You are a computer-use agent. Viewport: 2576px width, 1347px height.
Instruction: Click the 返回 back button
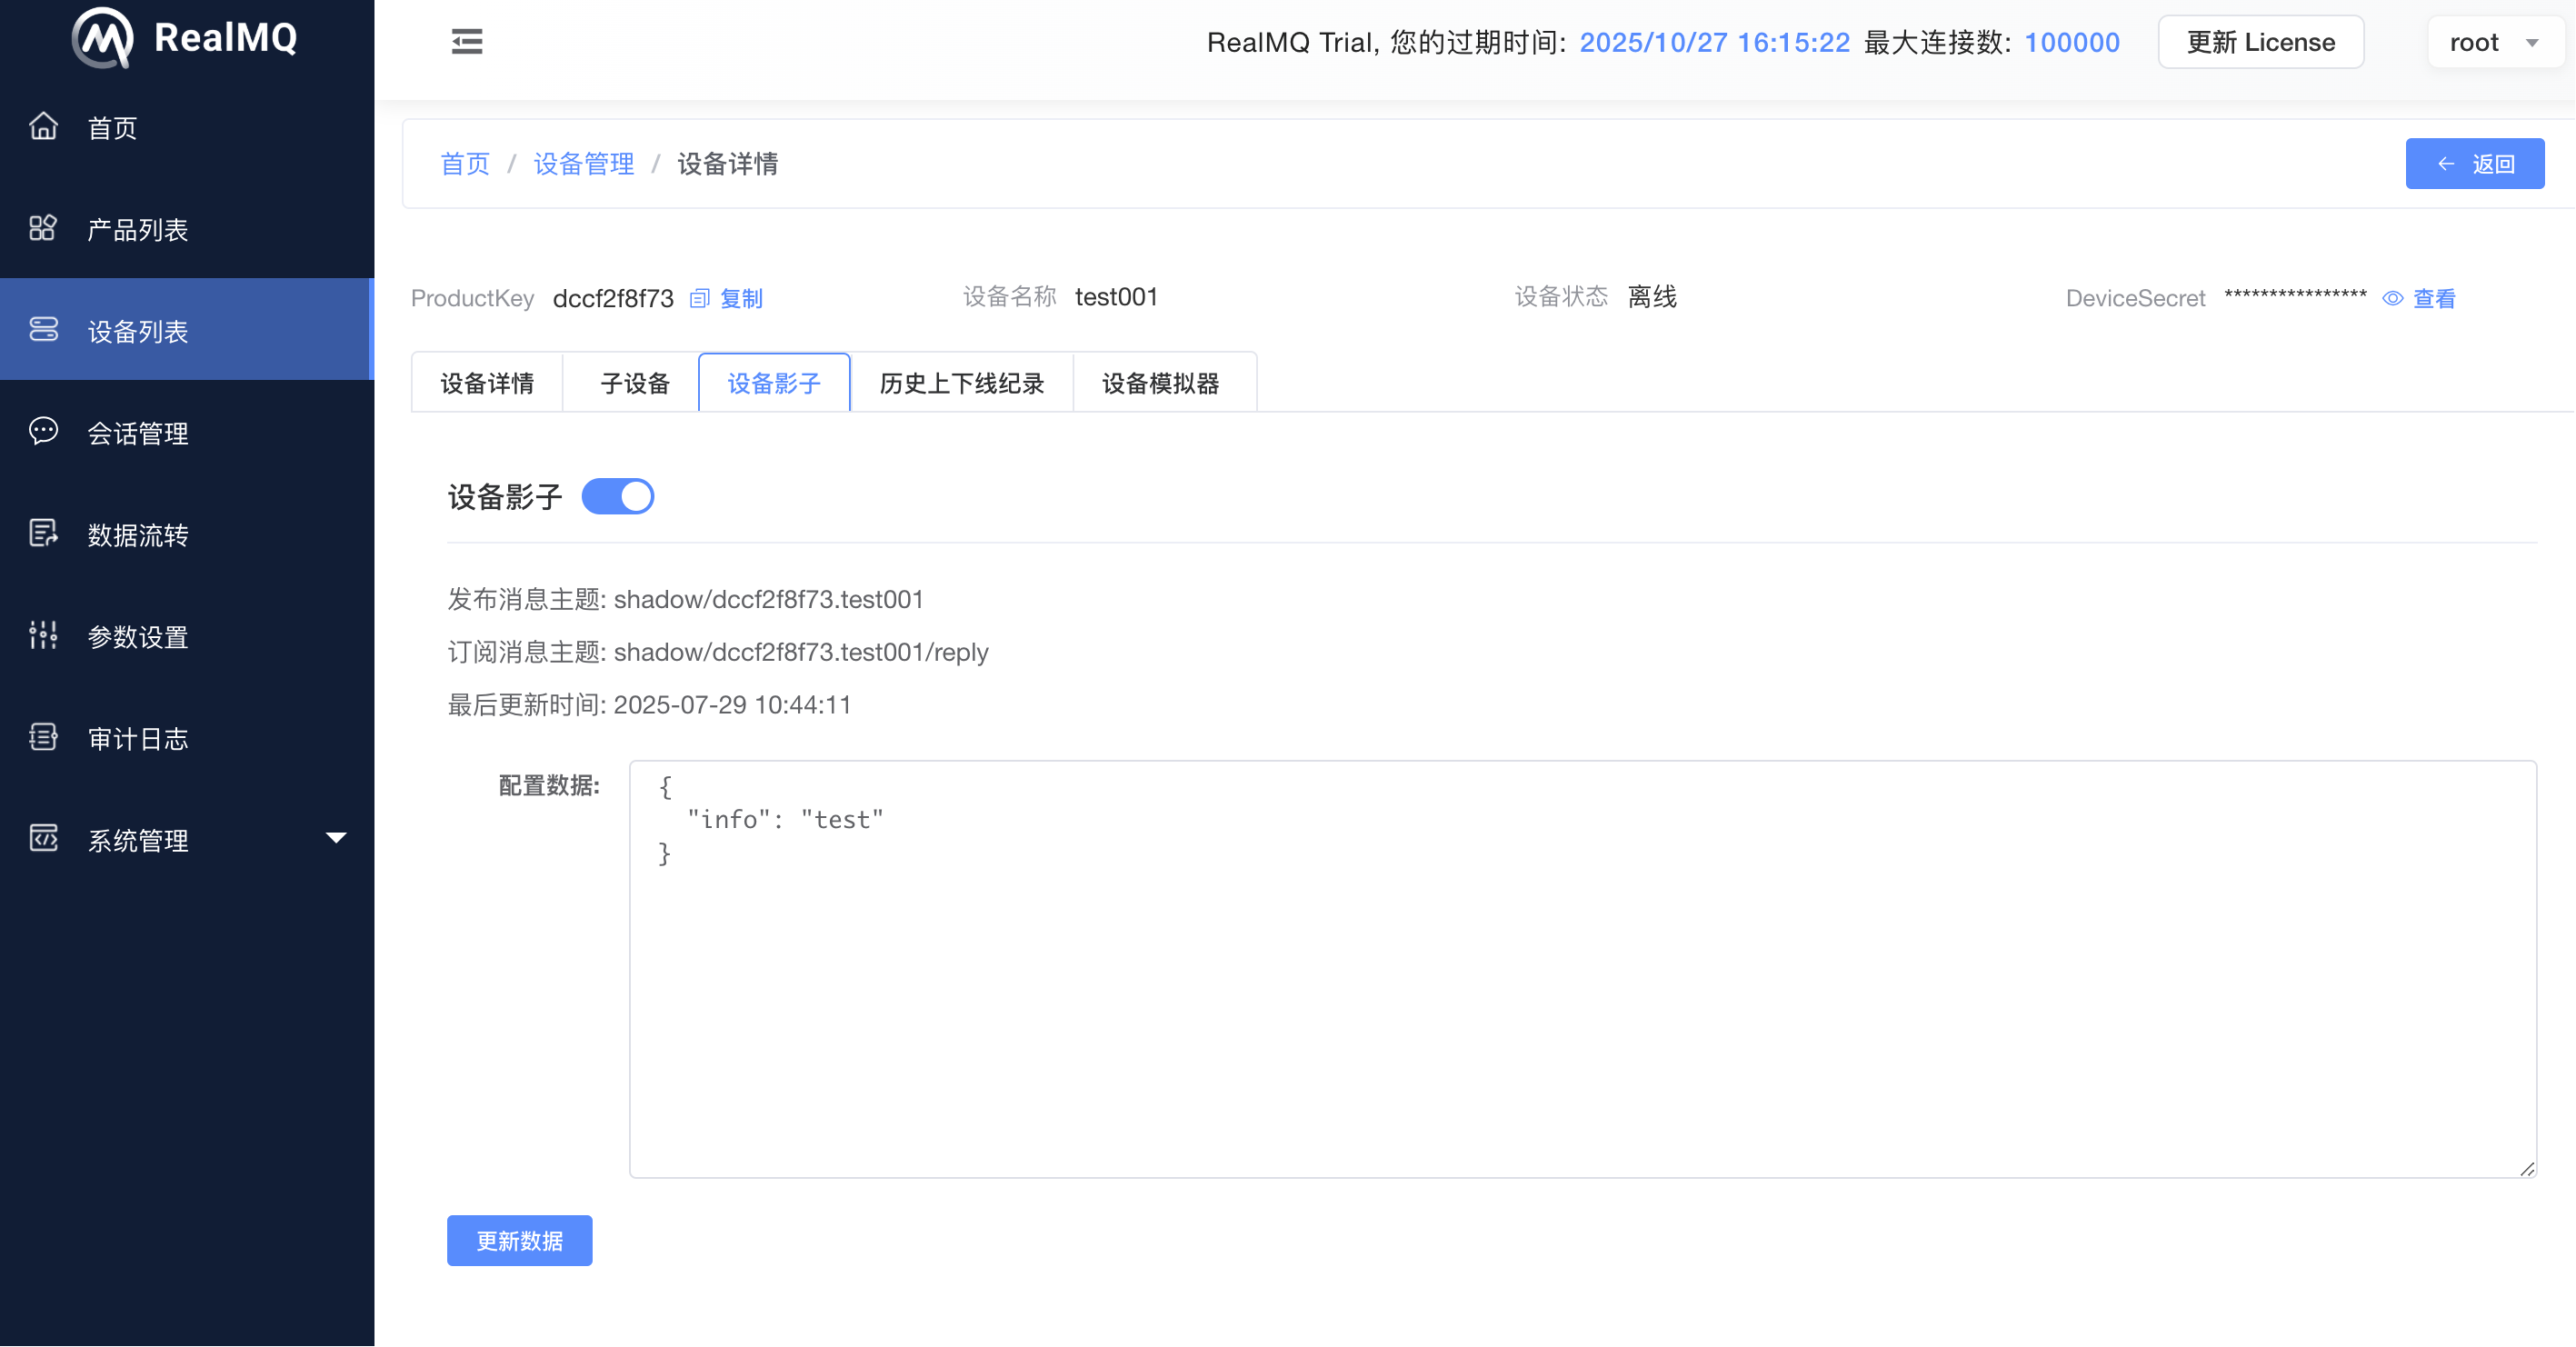click(x=2475, y=164)
